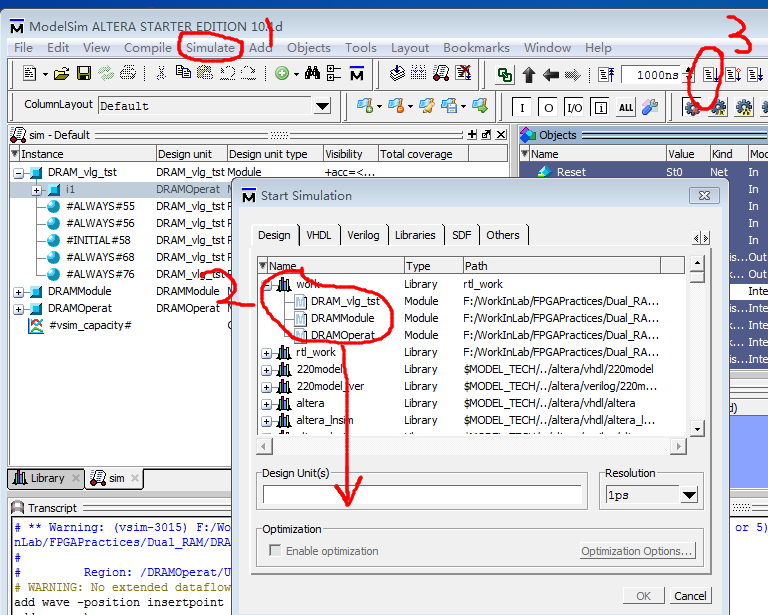Expand the DRAMOperat instance
This screenshot has width=768, height=615.
click(19, 309)
